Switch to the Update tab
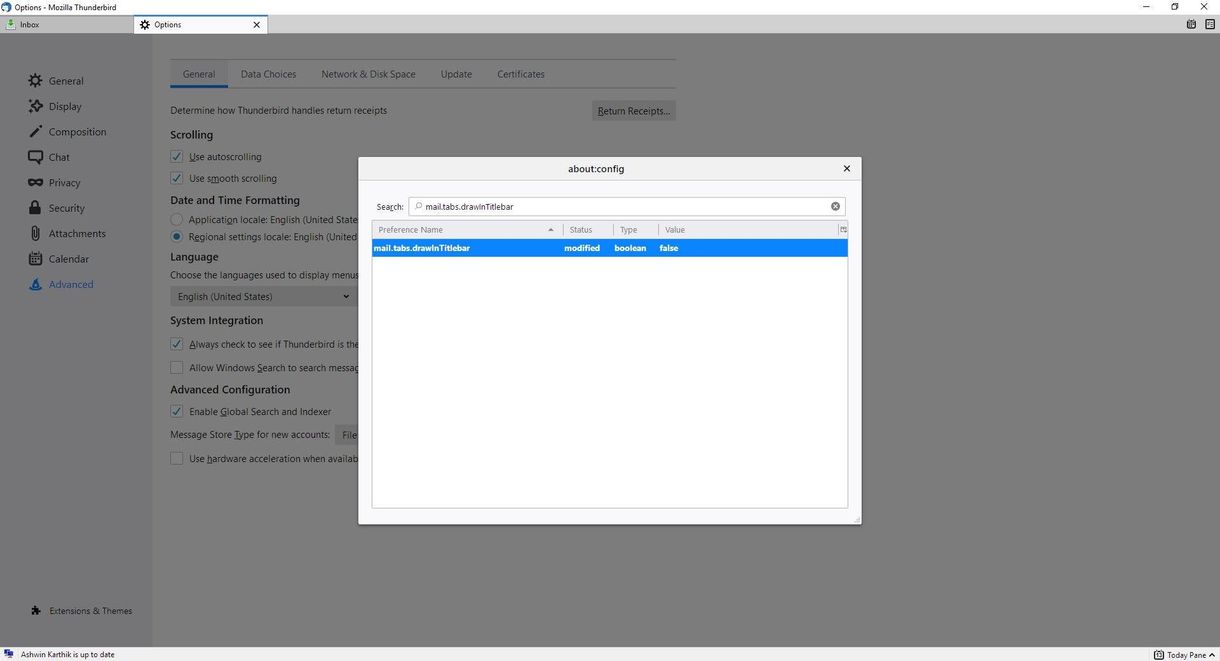Image resolution: width=1220 pixels, height=661 pixels. tap(456, 74)
